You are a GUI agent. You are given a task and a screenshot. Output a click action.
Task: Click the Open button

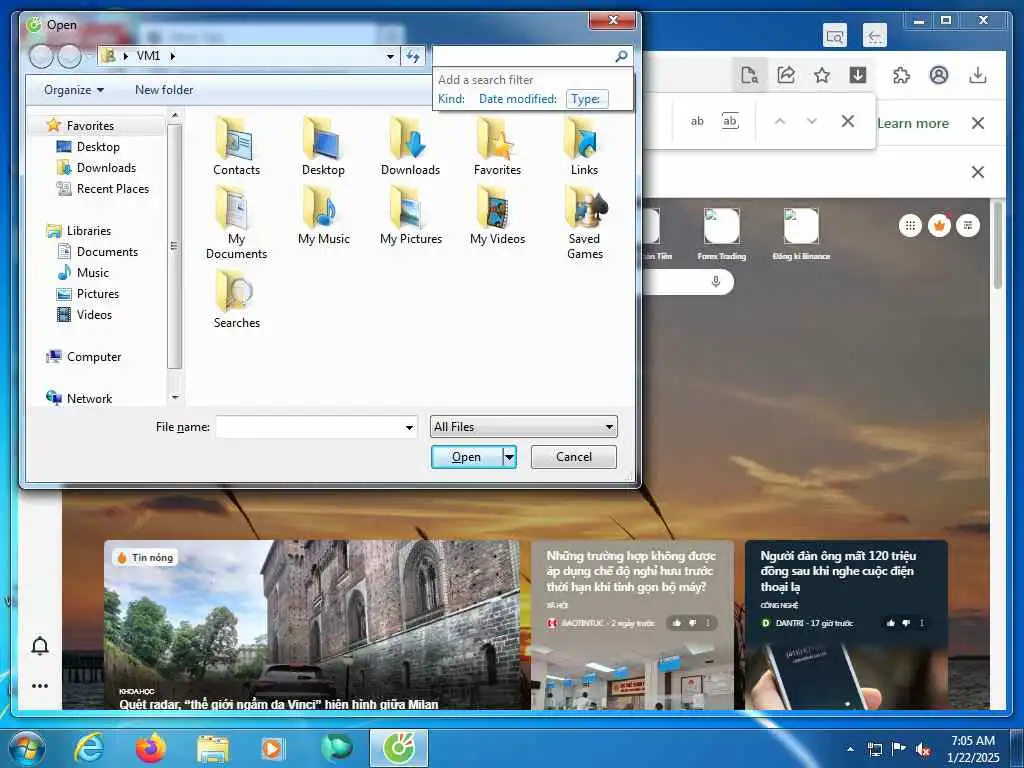[x=467, y=457]
